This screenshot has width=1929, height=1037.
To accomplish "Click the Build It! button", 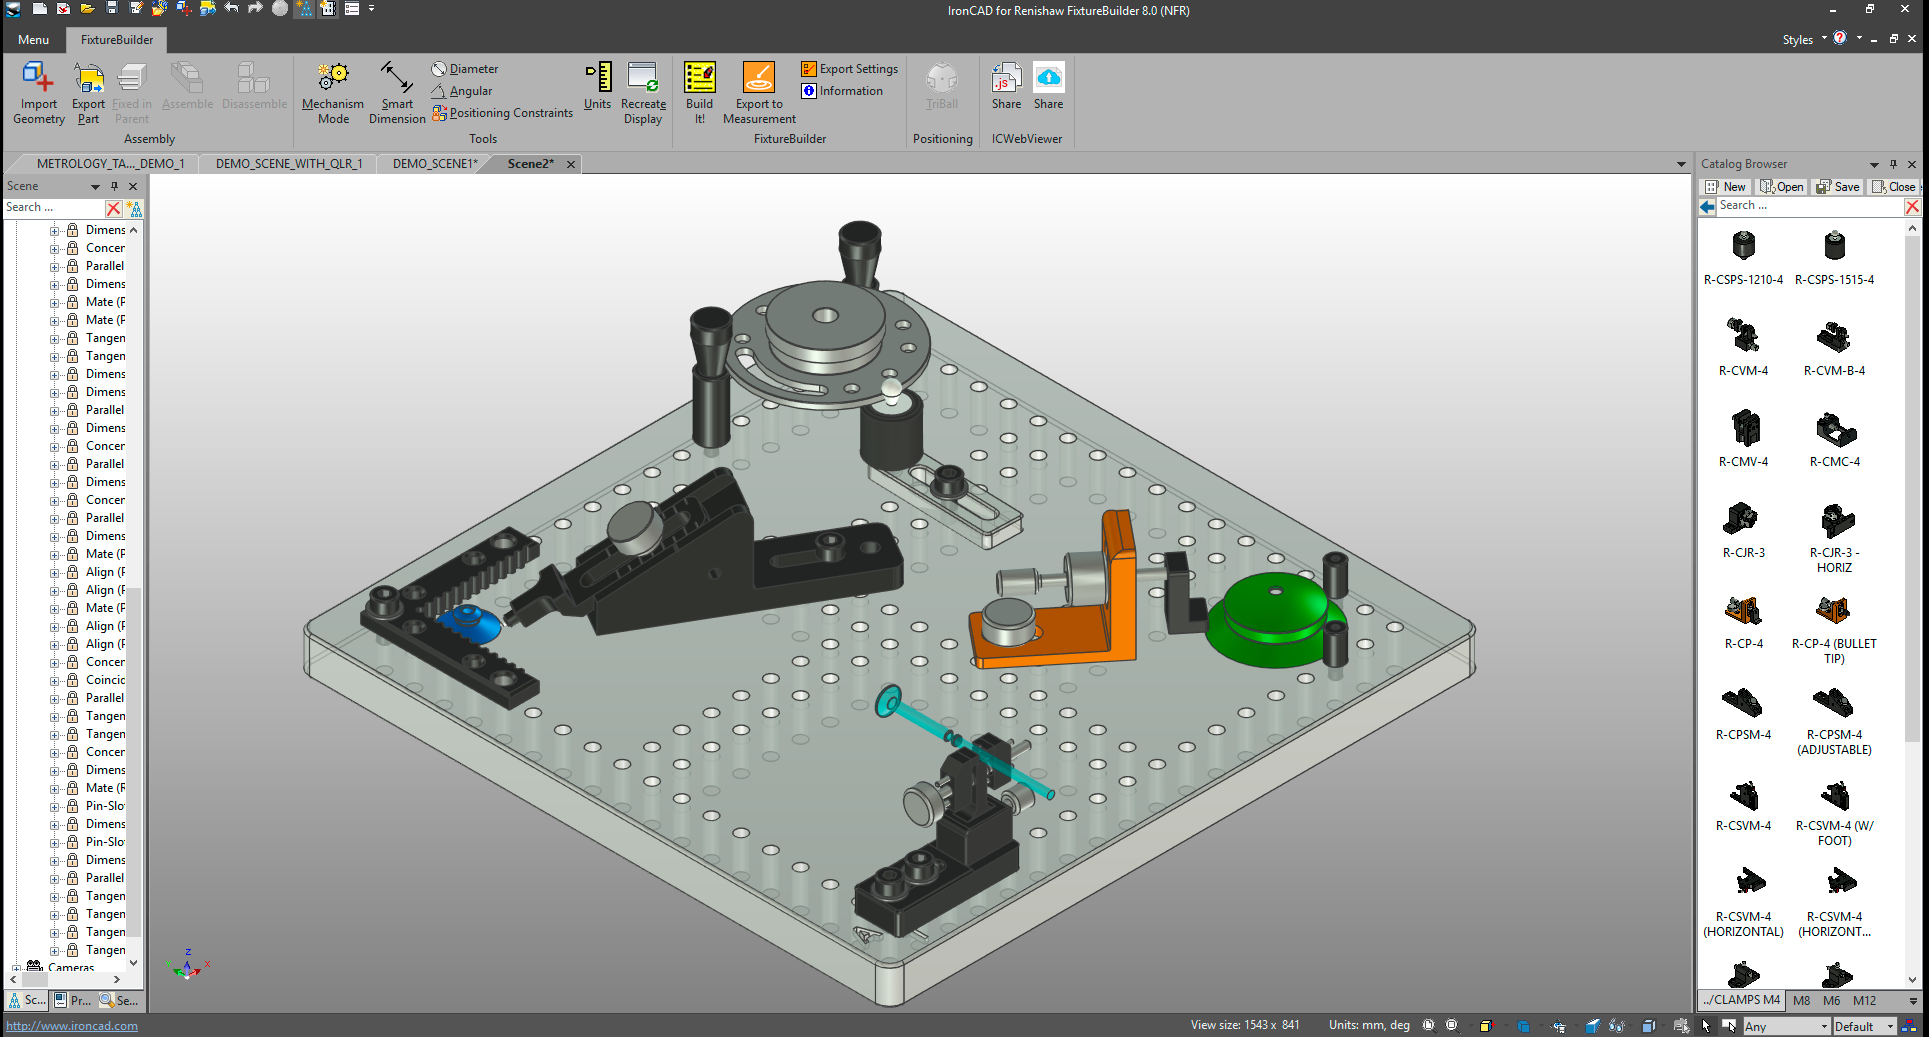I will pos(699,90).
